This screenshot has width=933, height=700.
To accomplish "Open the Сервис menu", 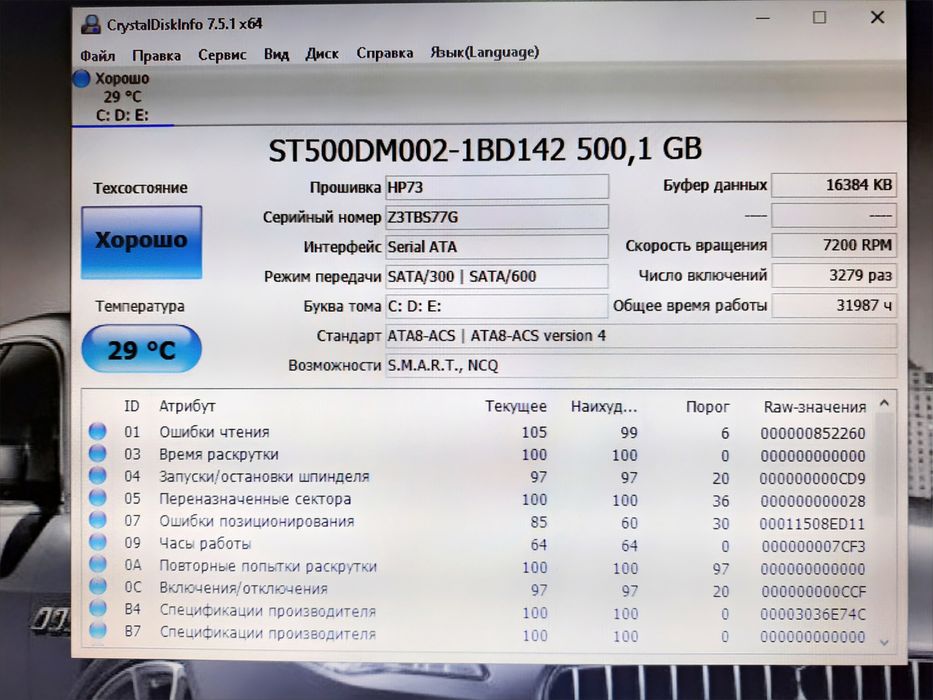I will tap(222, 55).
